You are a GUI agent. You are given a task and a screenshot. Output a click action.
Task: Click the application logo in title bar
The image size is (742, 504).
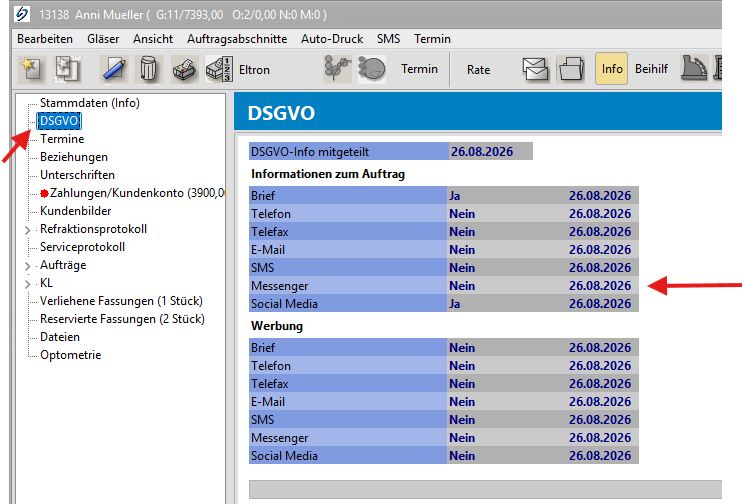tap(21, 14)
